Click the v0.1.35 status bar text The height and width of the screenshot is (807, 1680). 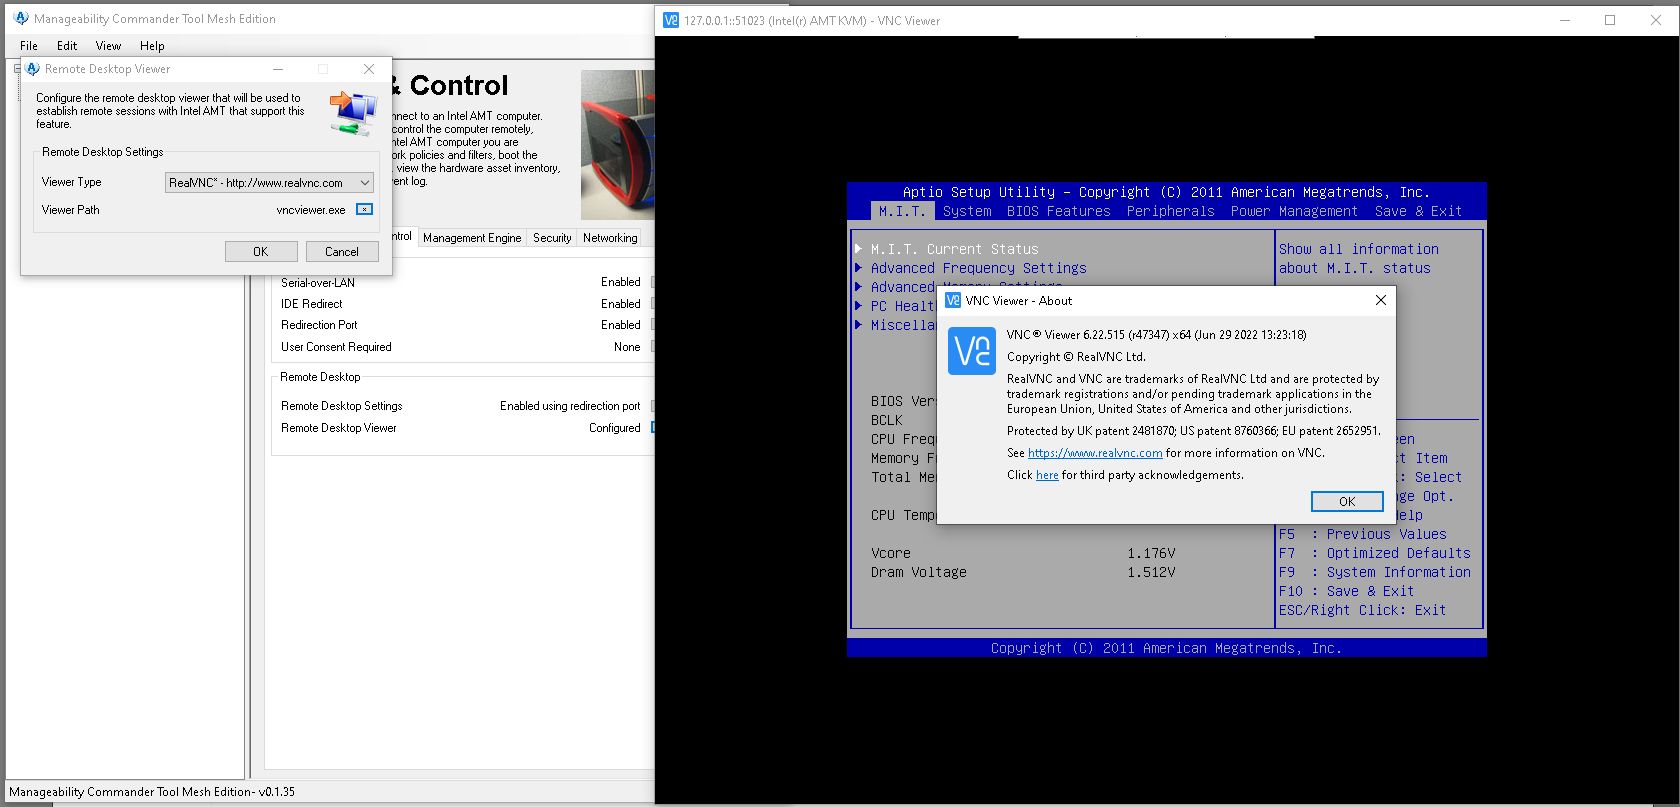click(276, 792)
